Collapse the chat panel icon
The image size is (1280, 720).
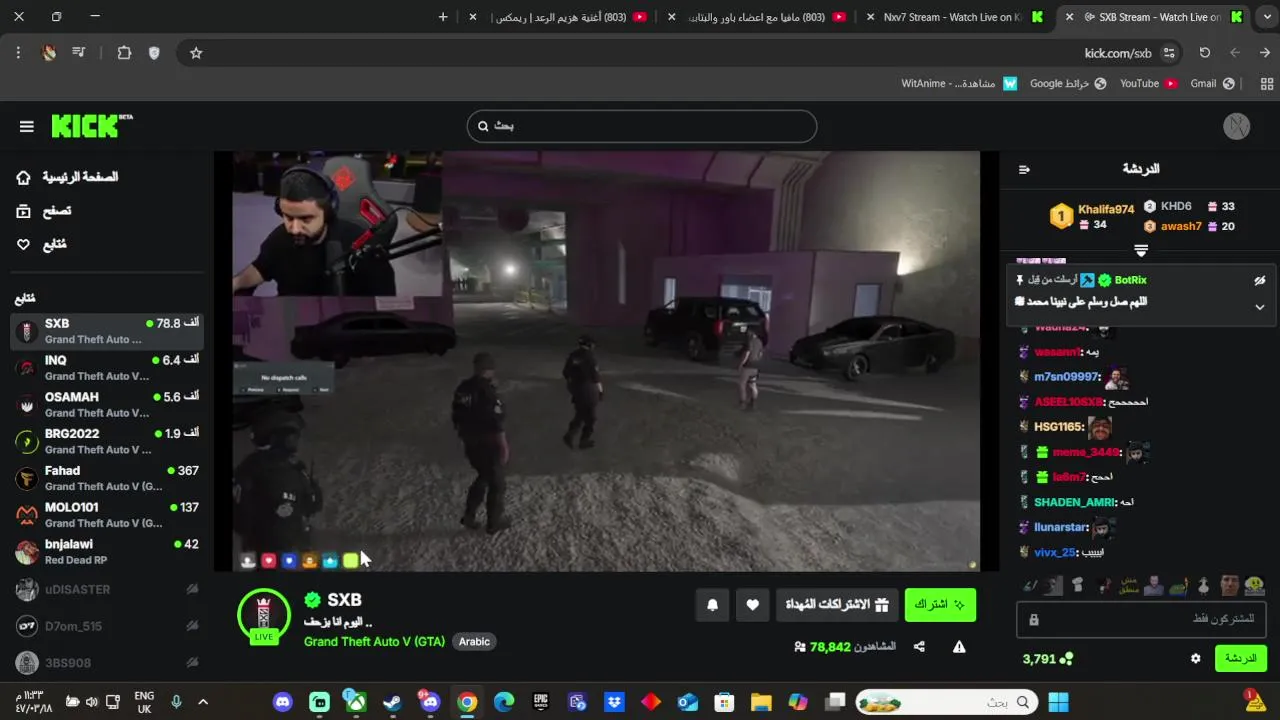(1024, 169)
